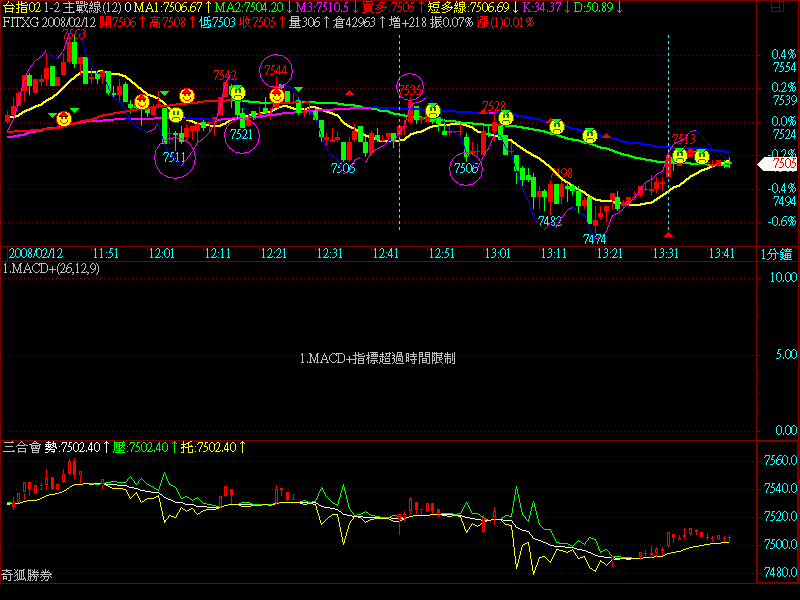Open the 1分鐘 period selector
This screenshot has height=600, width=800.
[777, 254]
